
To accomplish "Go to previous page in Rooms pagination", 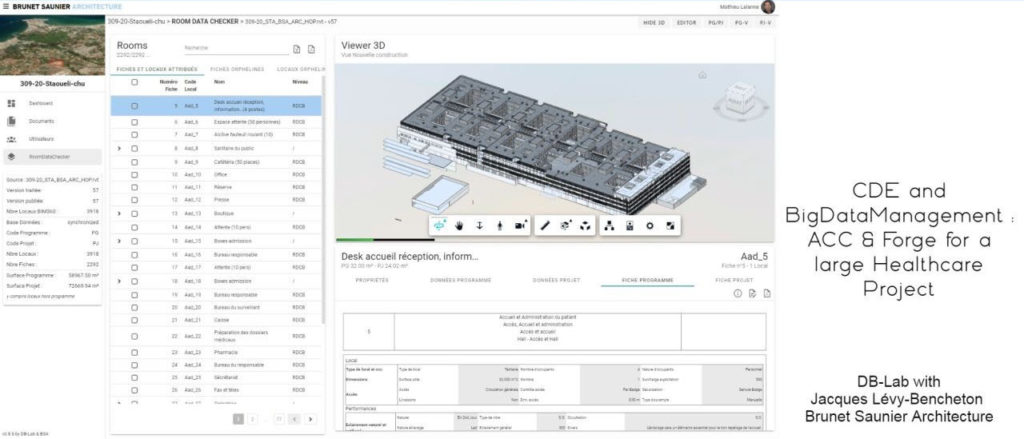I will pyautogui.click(x=295, y=419).
